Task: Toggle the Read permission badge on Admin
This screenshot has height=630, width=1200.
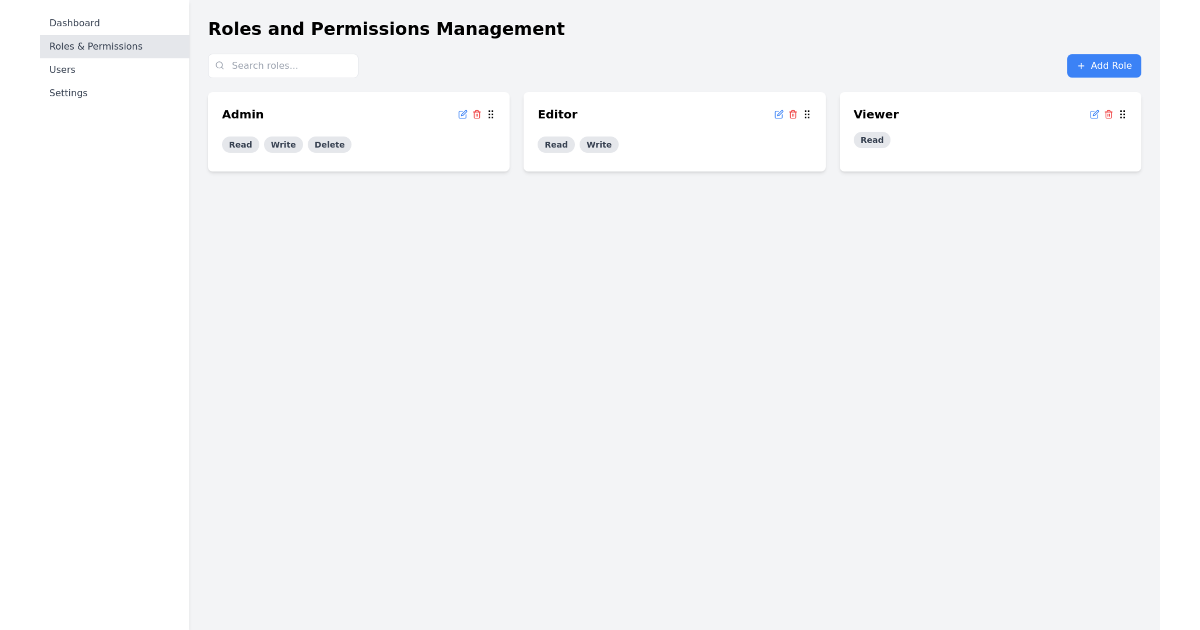Action: 240,144
